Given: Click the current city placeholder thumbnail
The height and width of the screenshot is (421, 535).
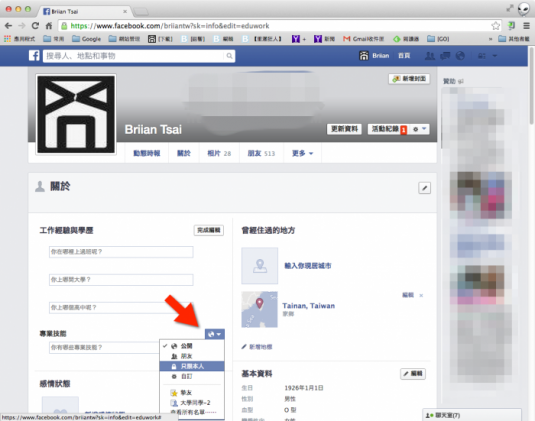Looking at the screenshot, I should click(x=260, y=266).
